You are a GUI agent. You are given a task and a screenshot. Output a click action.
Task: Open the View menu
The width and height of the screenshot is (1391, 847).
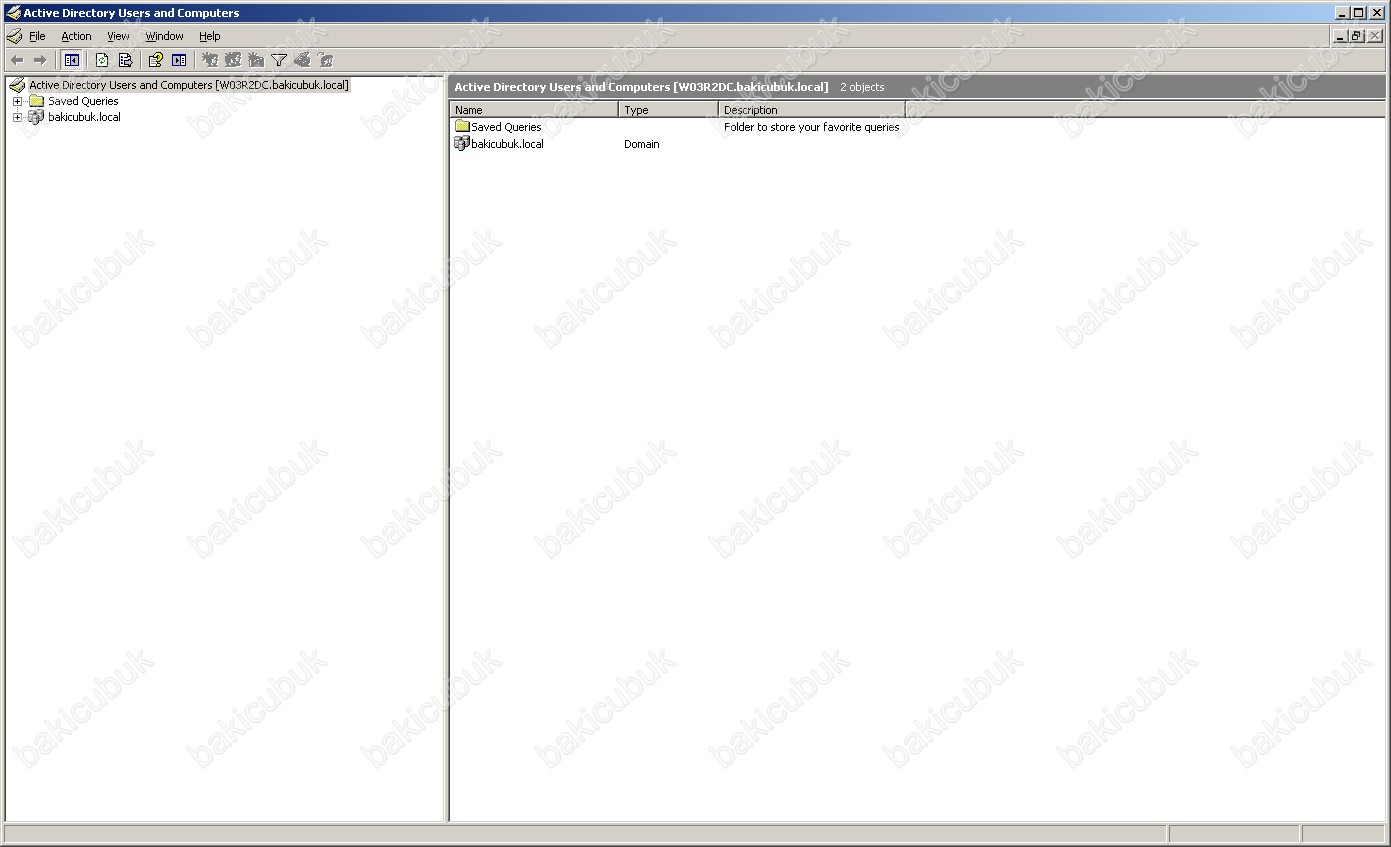(118, 36)
